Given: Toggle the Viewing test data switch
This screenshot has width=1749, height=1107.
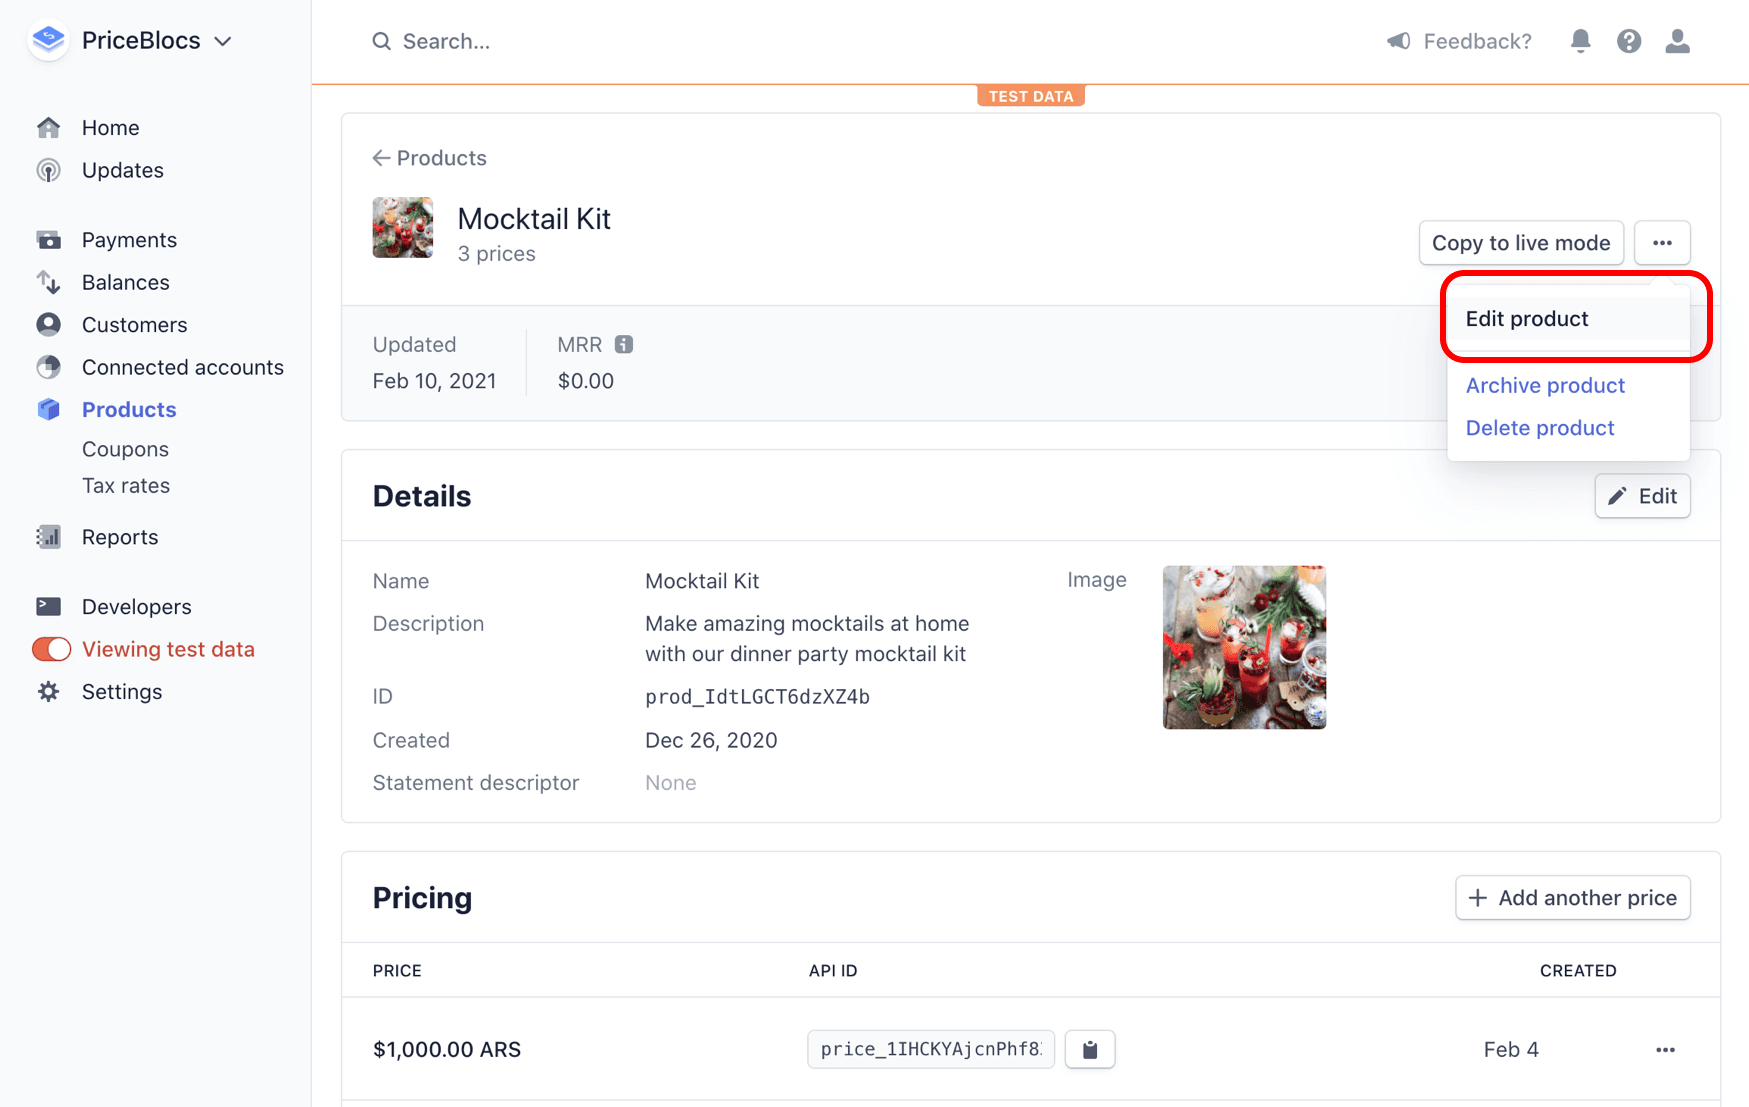Looking at the screenshot, I should click(50, 649).
